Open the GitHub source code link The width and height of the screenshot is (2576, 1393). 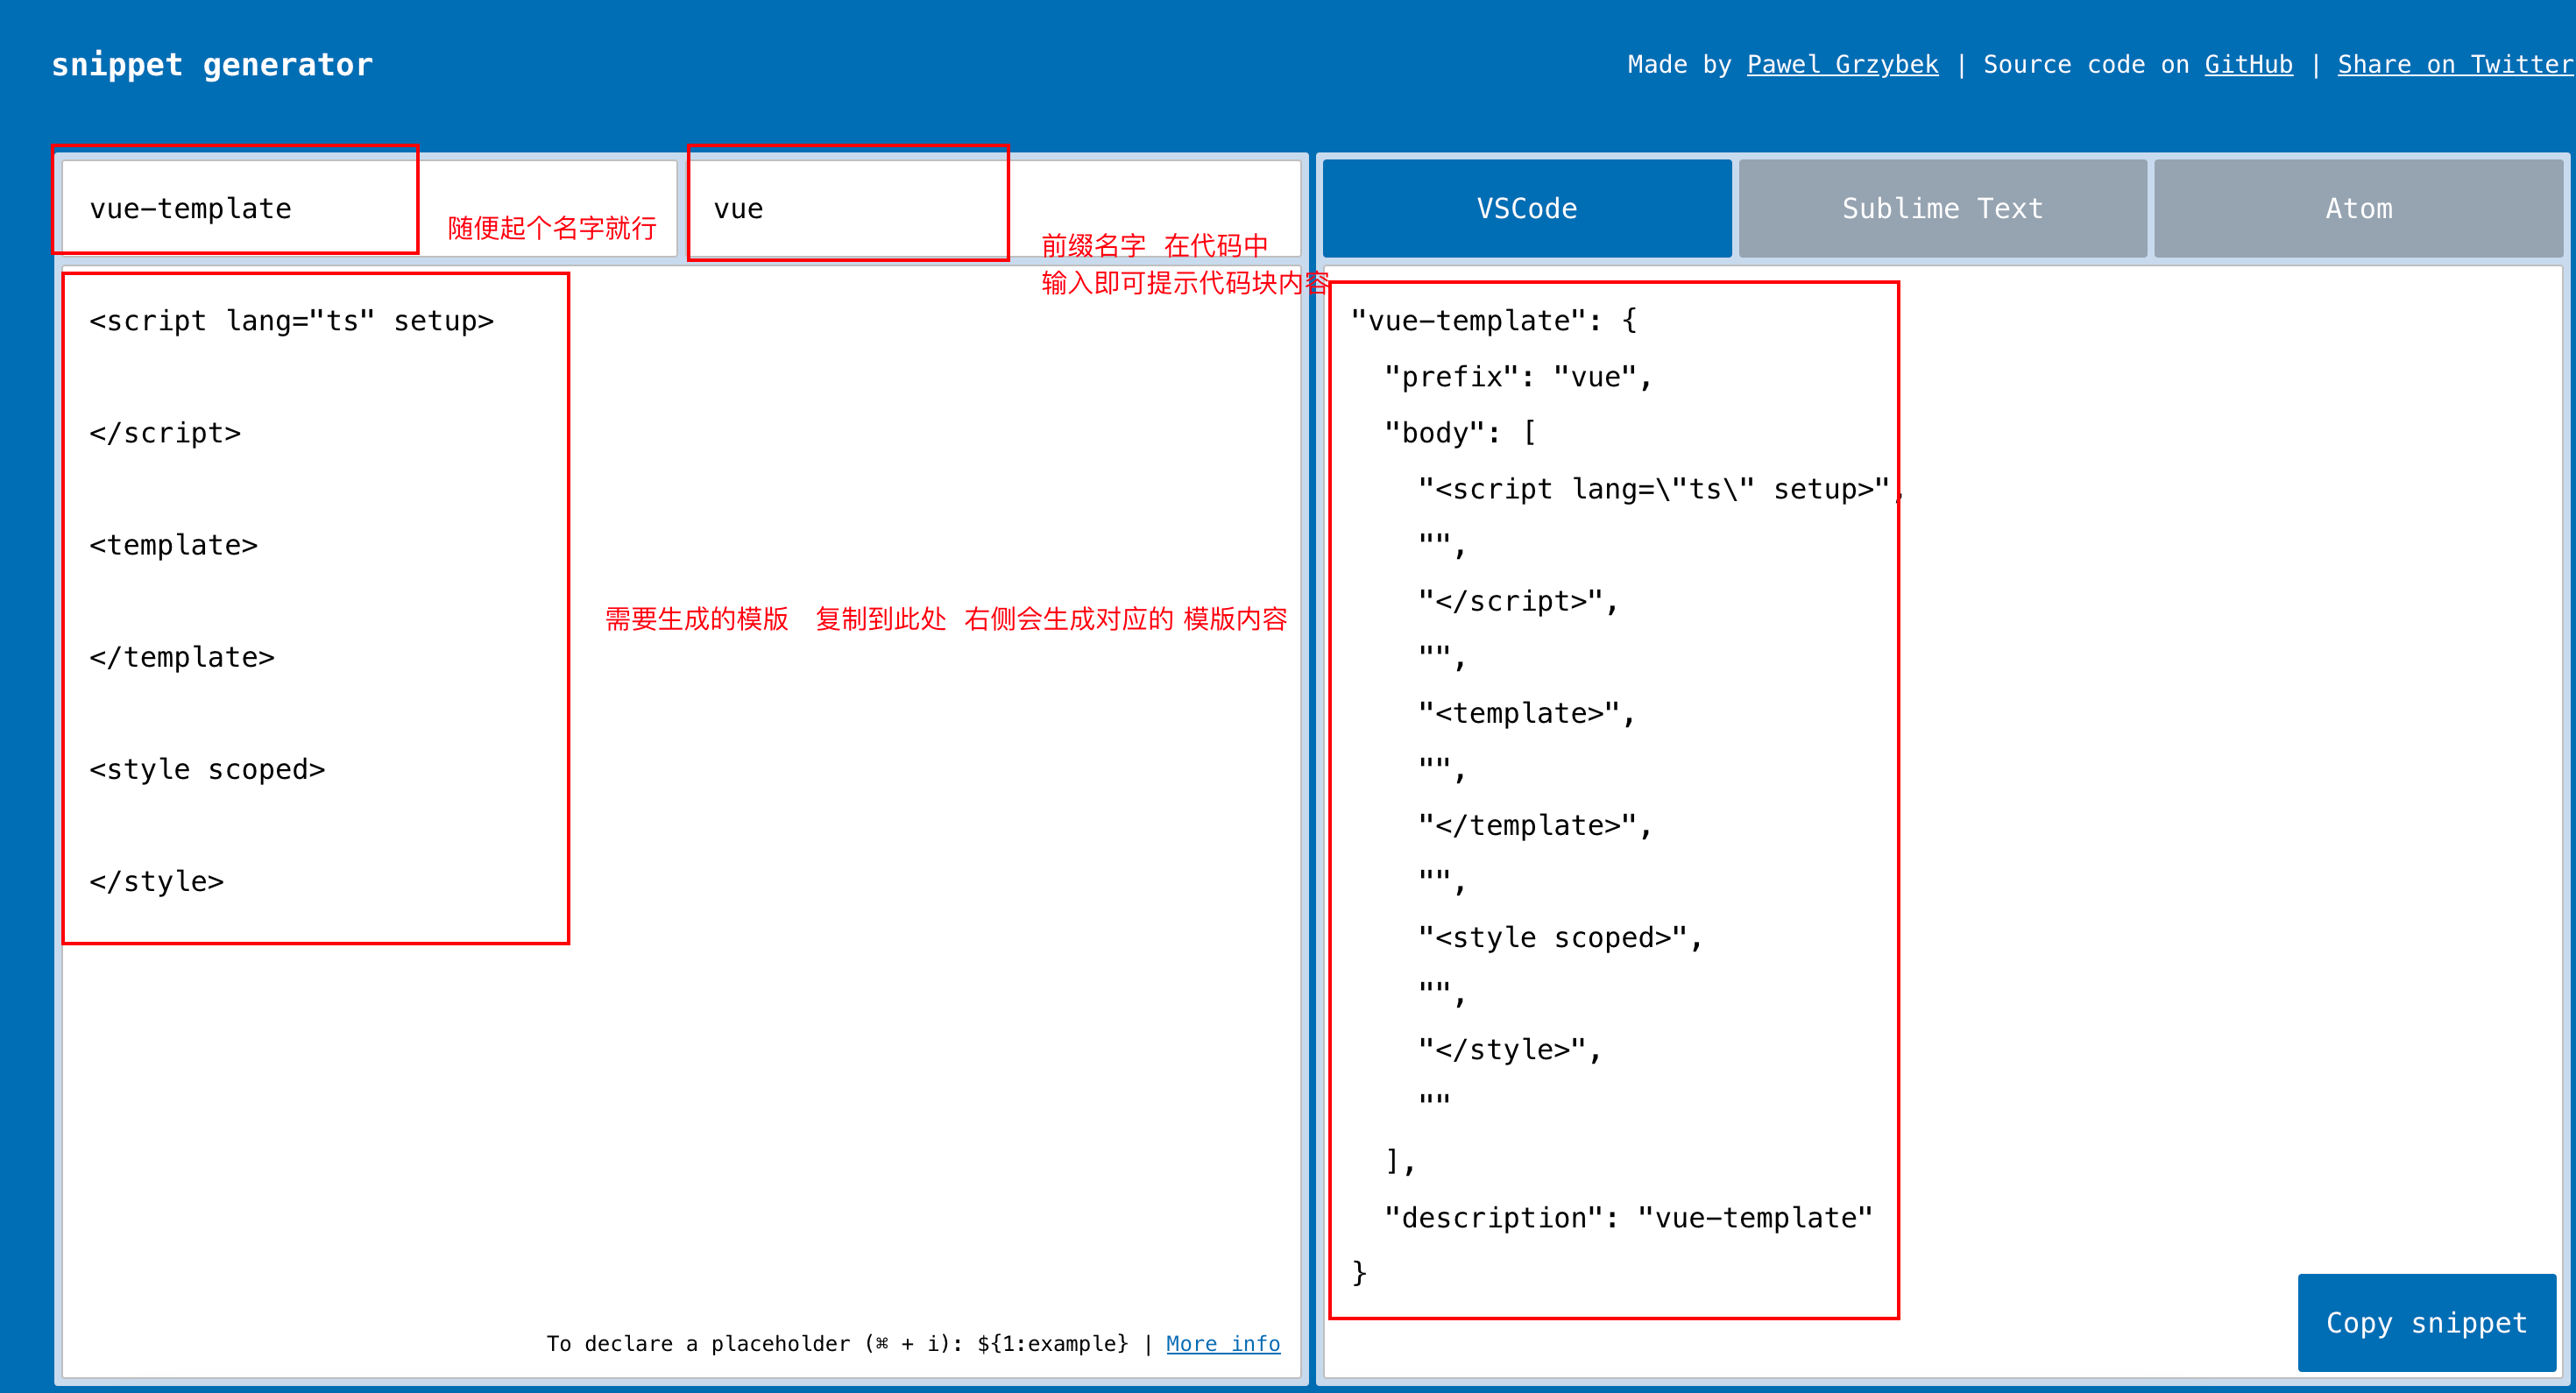pos(2247,65)
